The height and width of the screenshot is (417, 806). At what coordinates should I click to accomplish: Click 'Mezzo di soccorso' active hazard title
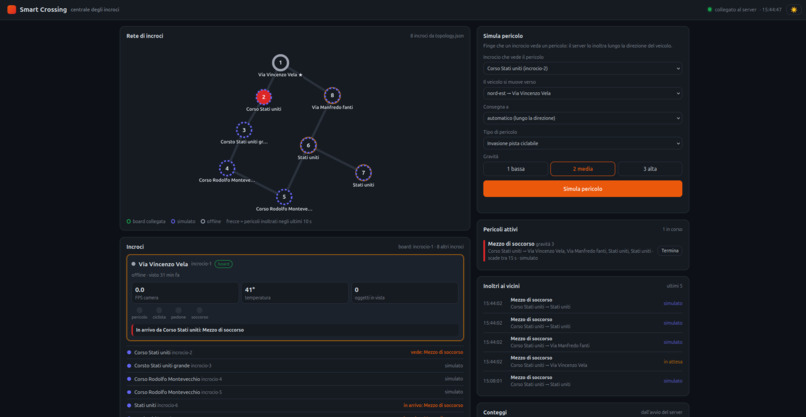(511, 243)
